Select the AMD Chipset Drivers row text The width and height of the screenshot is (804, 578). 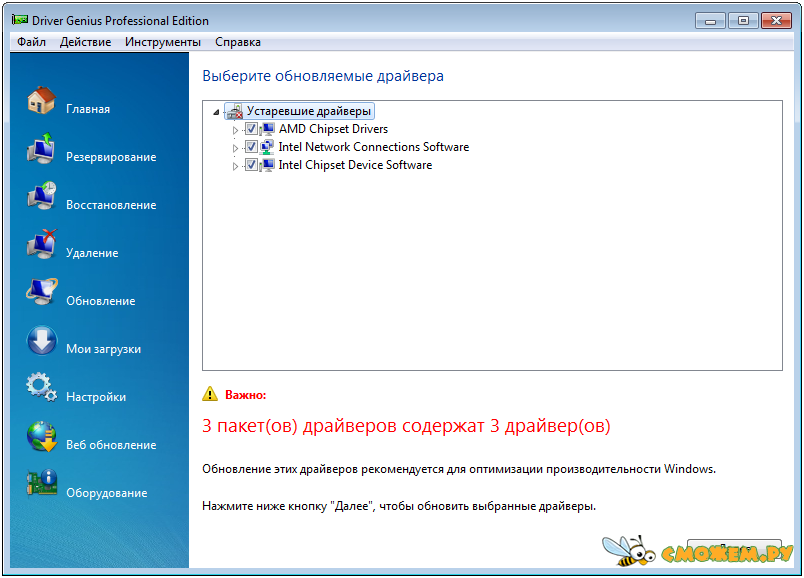tap(333, 129)
